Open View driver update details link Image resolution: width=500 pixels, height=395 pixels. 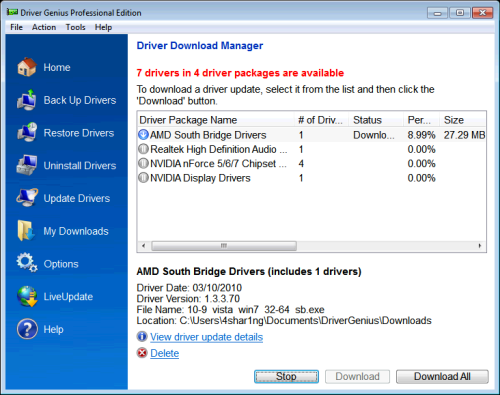(206, 337)
